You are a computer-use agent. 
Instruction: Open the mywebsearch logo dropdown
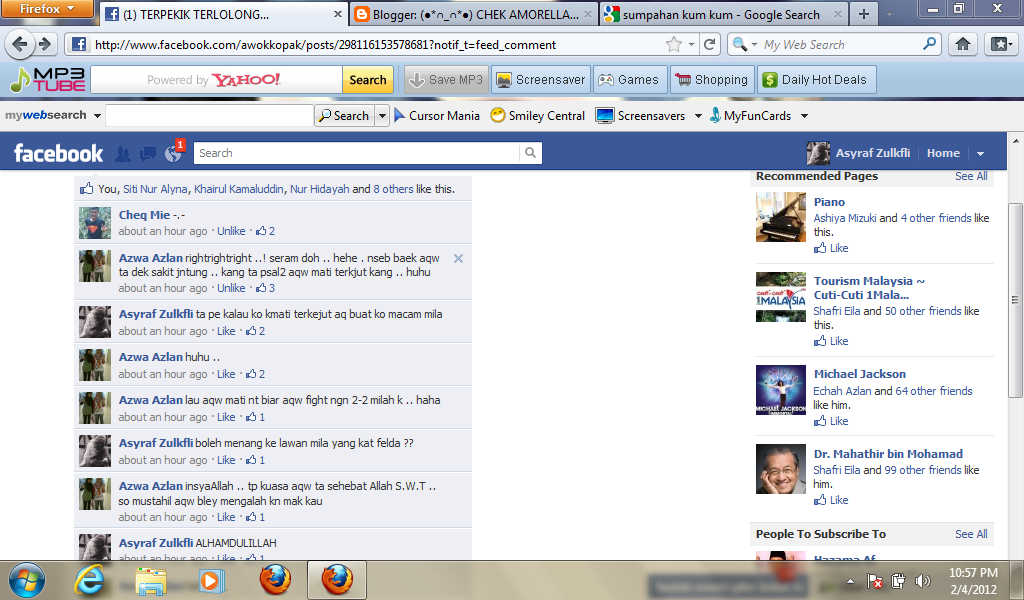(x=97, y=116)
